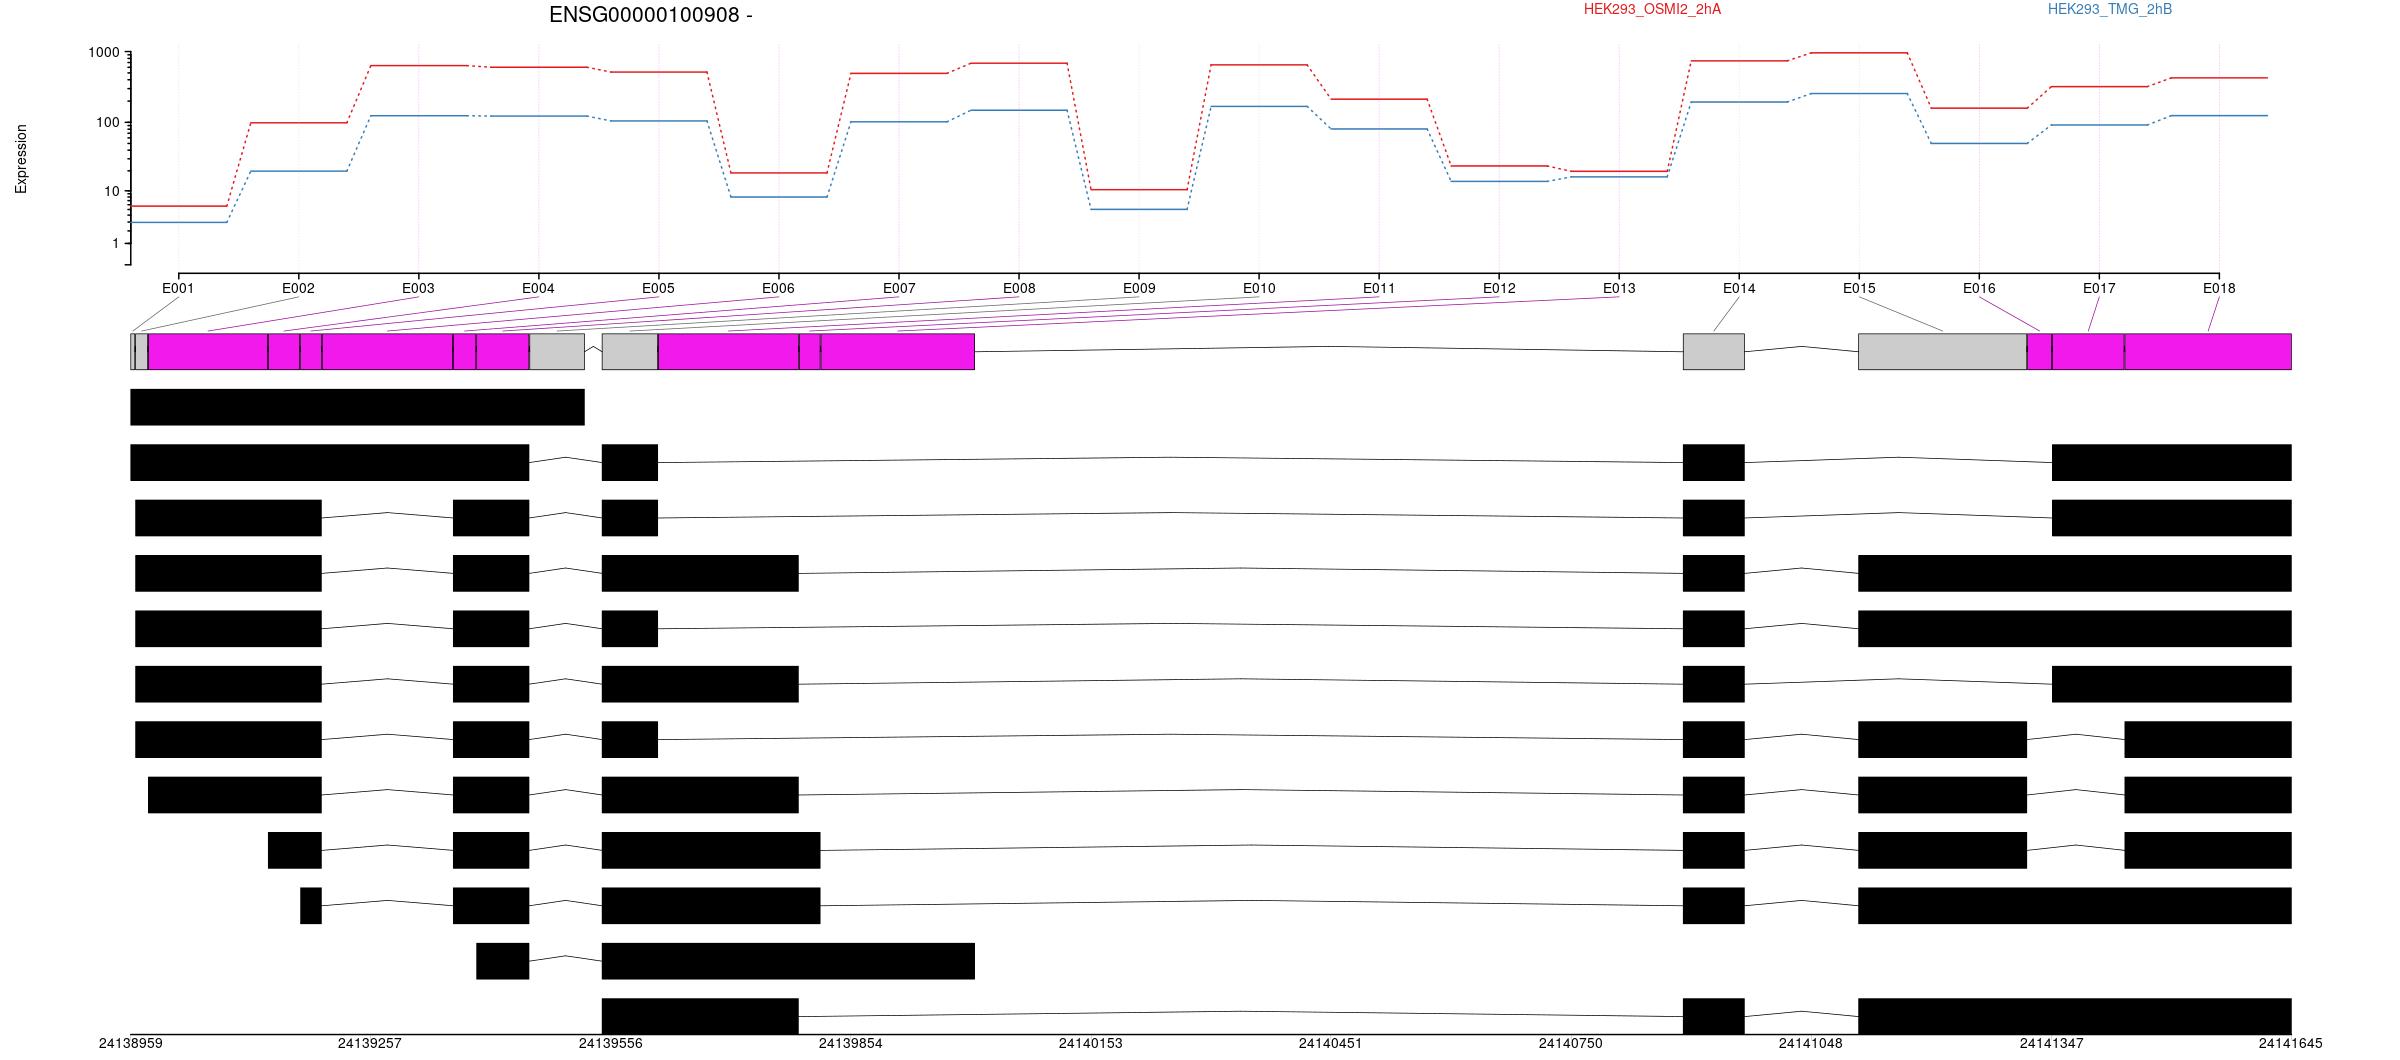
Task: Click genomic coordinate 24141347
Action: [x=2052, y=1043]
